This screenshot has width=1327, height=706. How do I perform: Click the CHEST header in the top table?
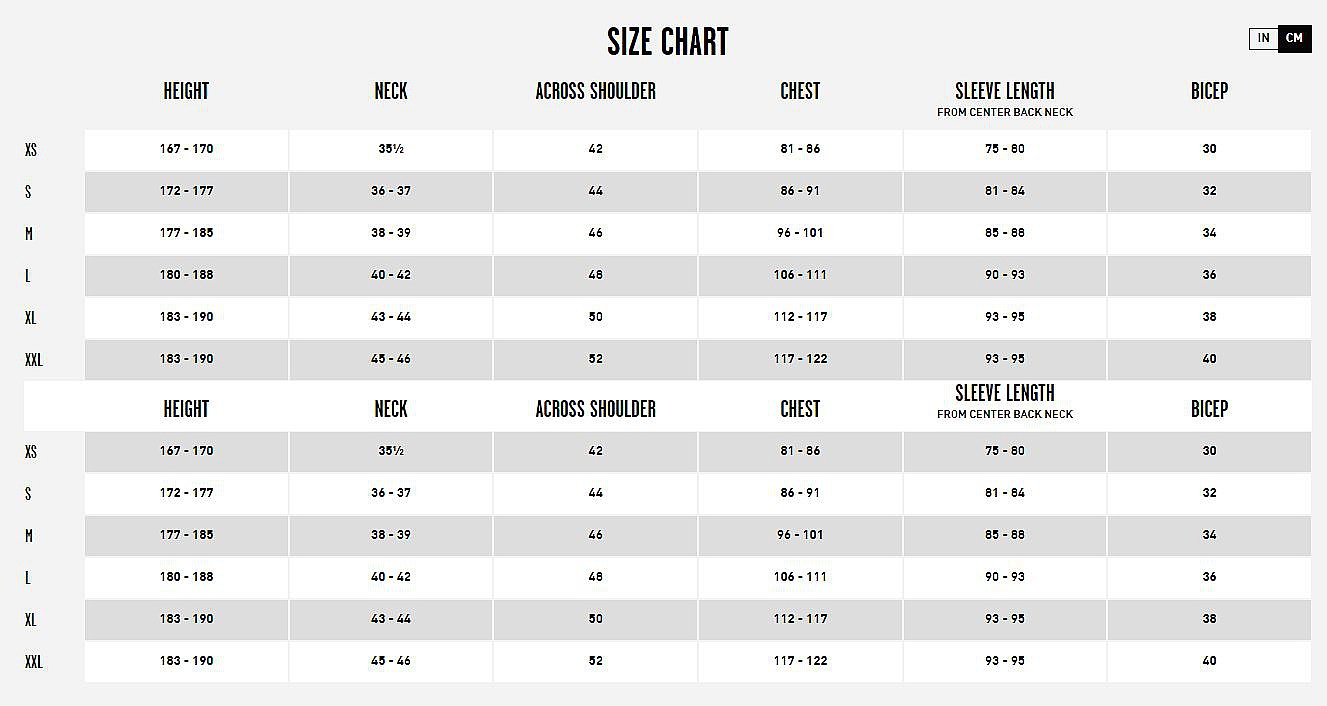click(x=800, y=91)
